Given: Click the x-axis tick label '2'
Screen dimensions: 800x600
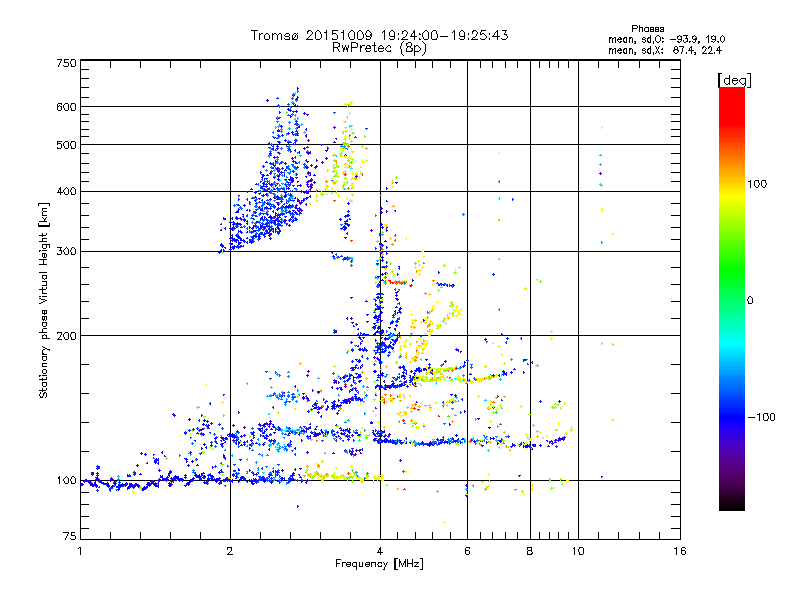Looking at the screenshot, I should click(x=230, y=551).
